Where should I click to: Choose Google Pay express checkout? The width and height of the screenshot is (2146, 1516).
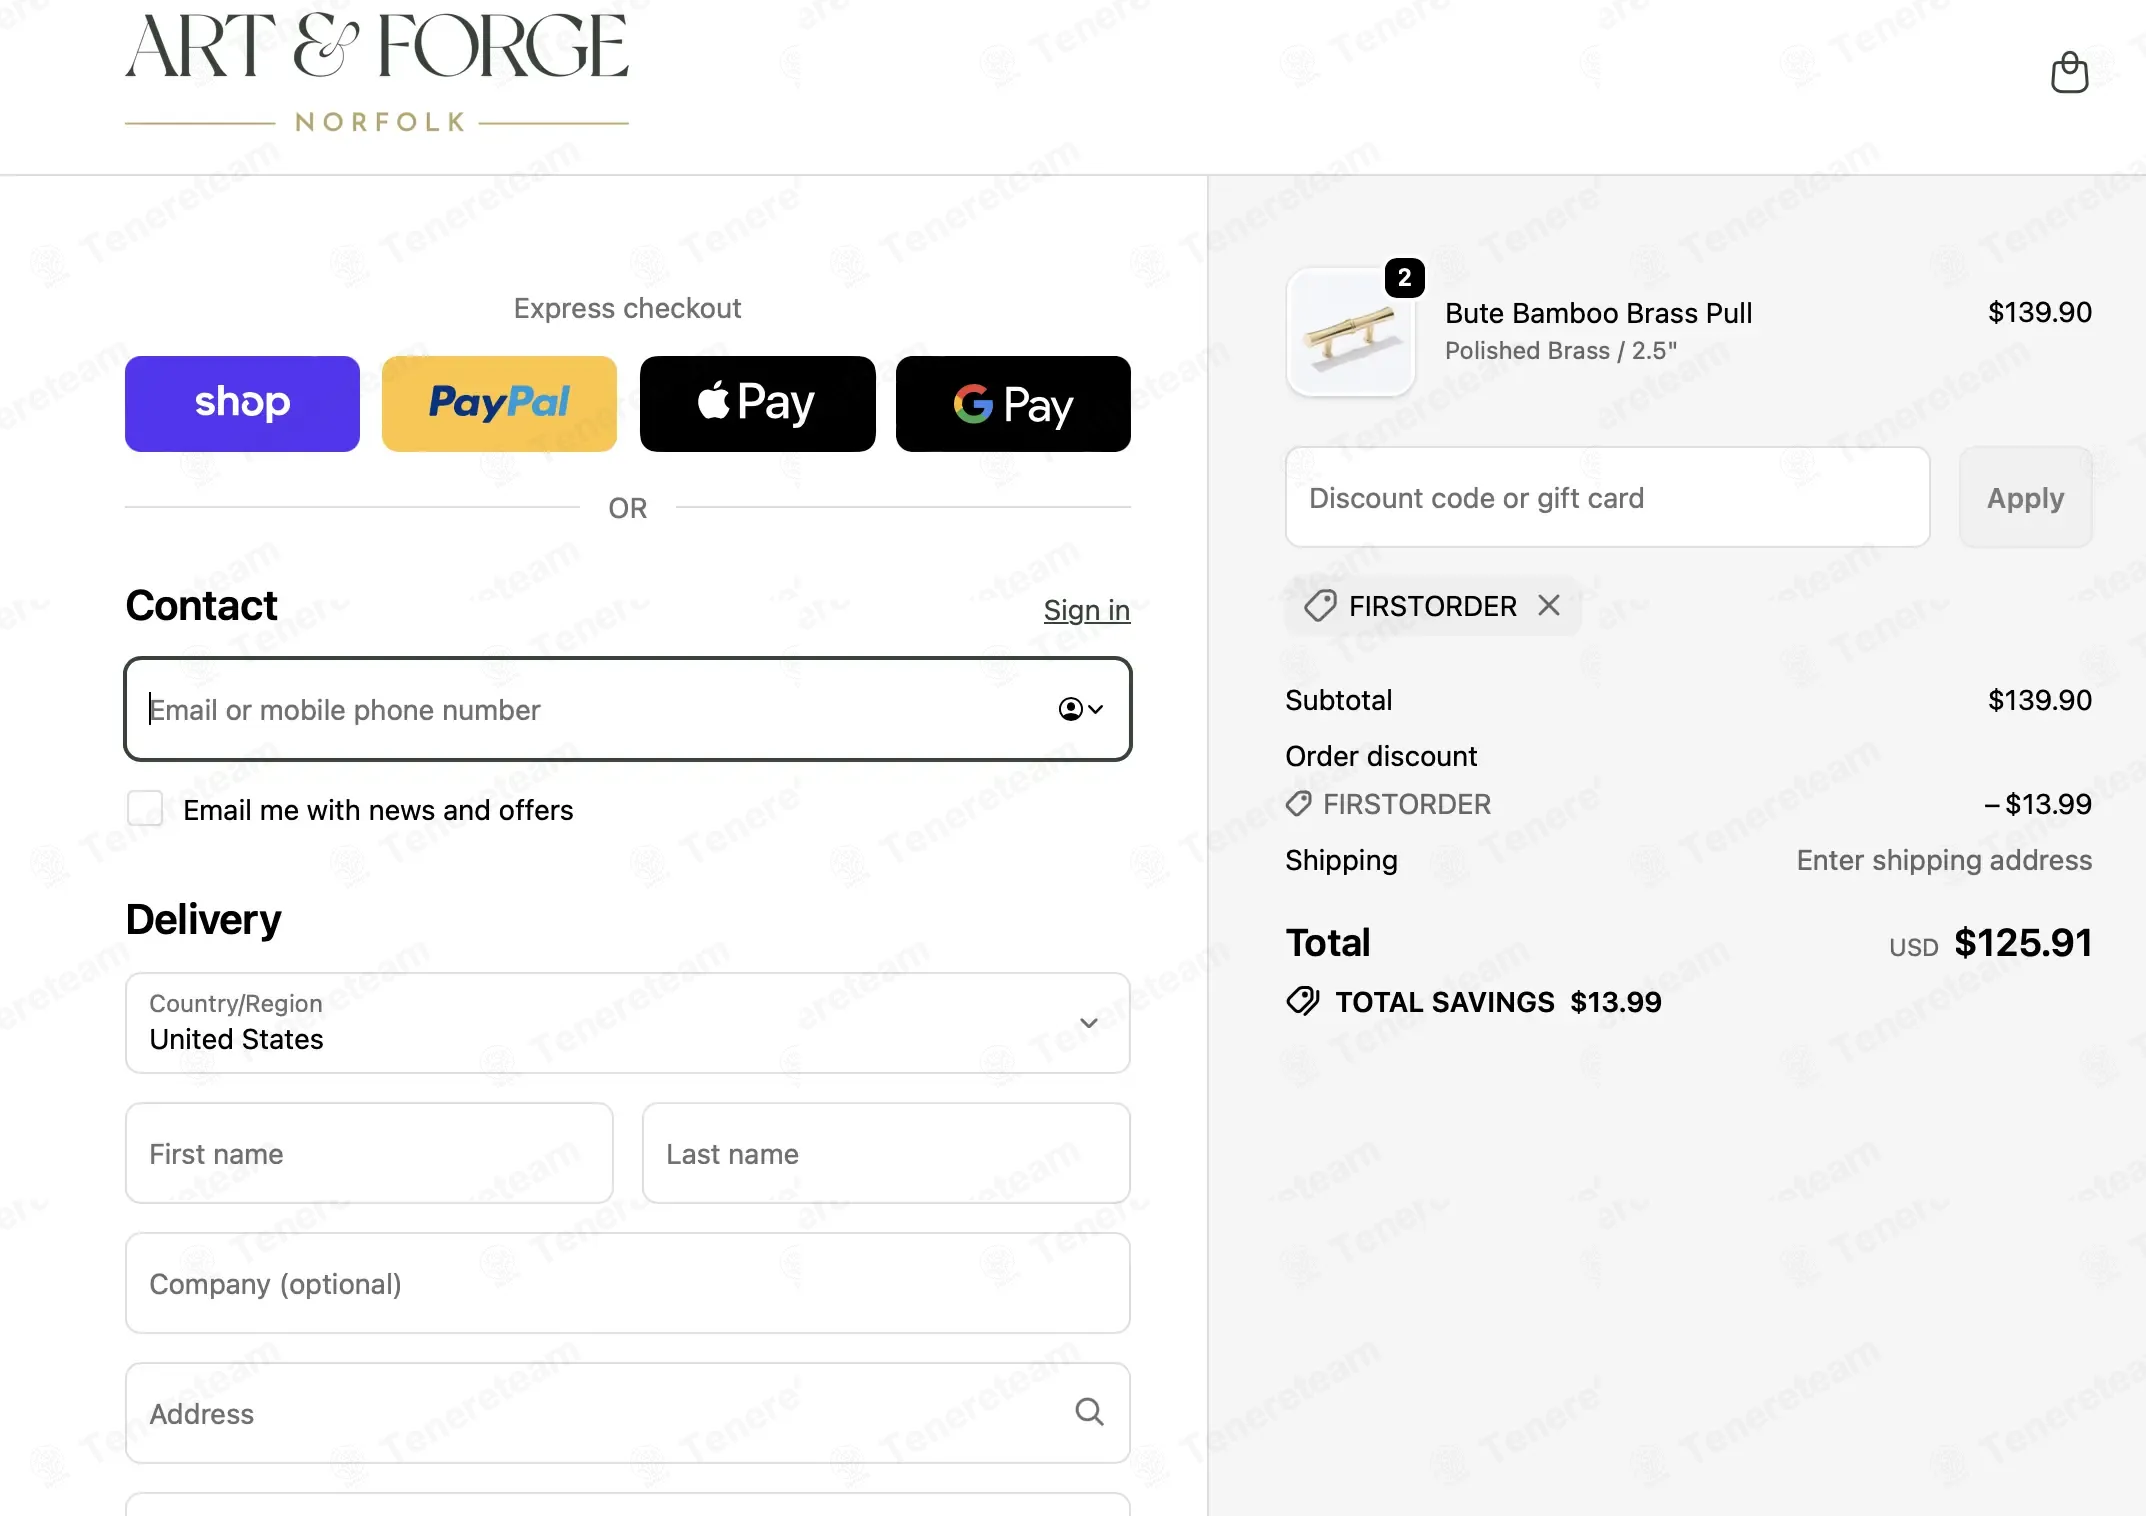[x=1013, y=404]
